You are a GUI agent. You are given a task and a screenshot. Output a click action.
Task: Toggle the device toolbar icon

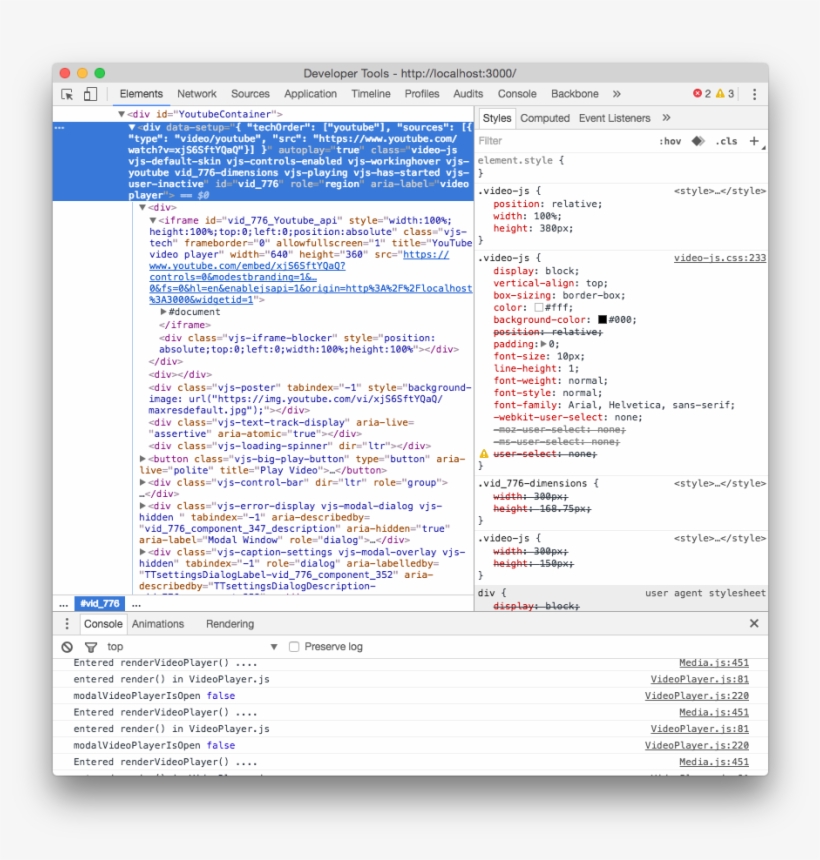click(90, 94)
